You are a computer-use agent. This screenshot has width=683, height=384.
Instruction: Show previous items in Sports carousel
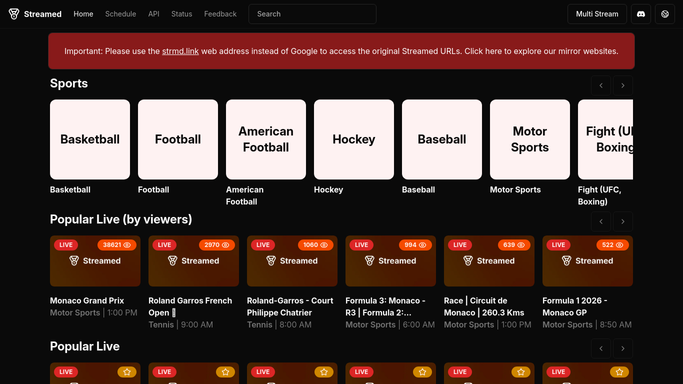601,86
